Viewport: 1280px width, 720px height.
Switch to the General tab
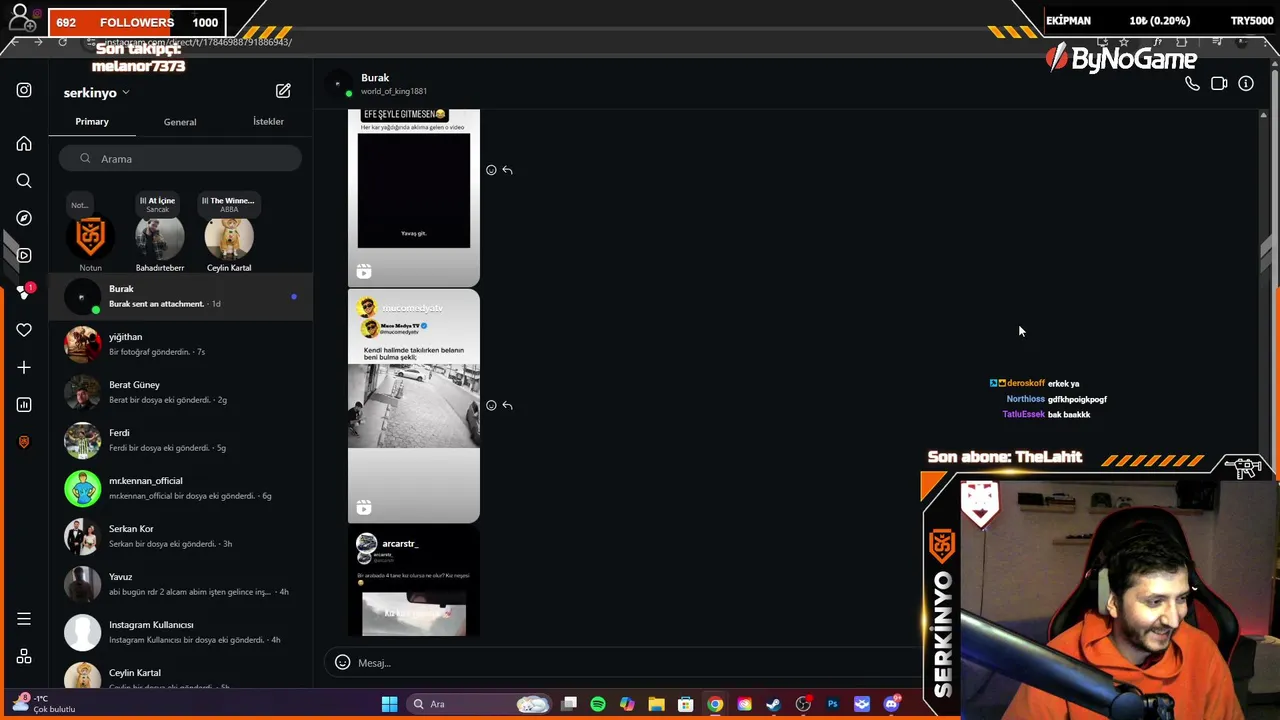[180, 122]
